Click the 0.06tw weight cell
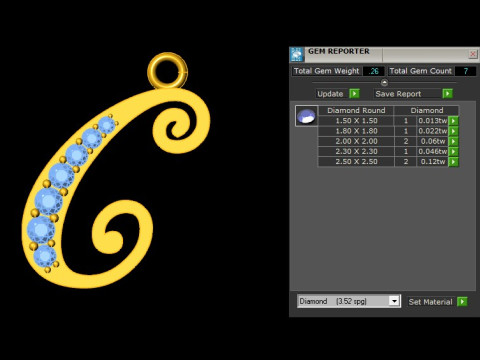Screen dimensions: 480x360 pos(432,141)
